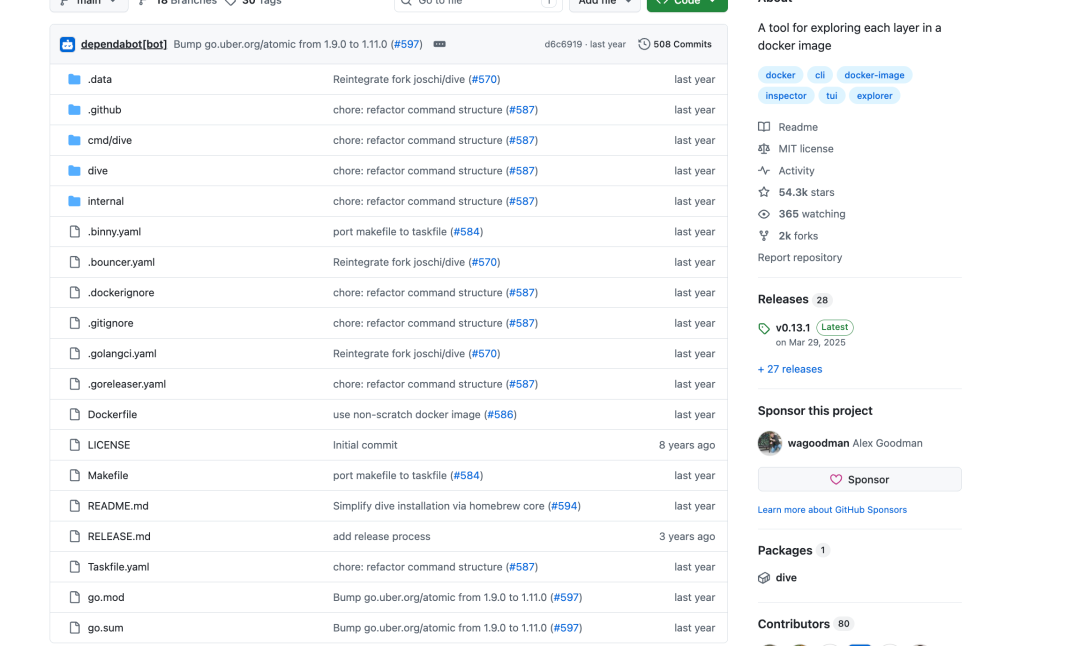Click the cmd/dive folder icon

(x=74, y=140)
